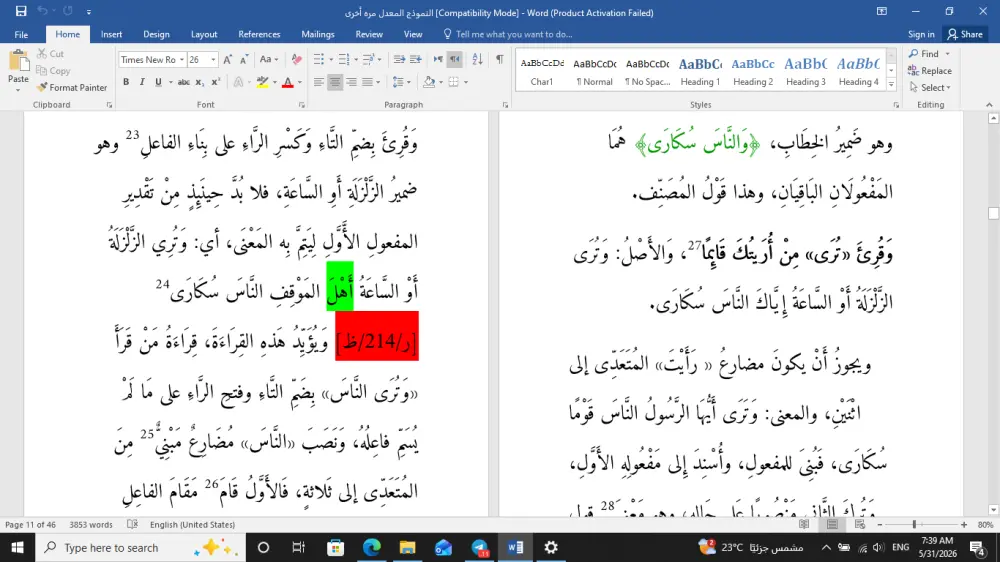Click the vertical scrollbar down arrow
The height and width of the screenshot is (562, 1000).
pyautogui.click(x=993, y=509)
